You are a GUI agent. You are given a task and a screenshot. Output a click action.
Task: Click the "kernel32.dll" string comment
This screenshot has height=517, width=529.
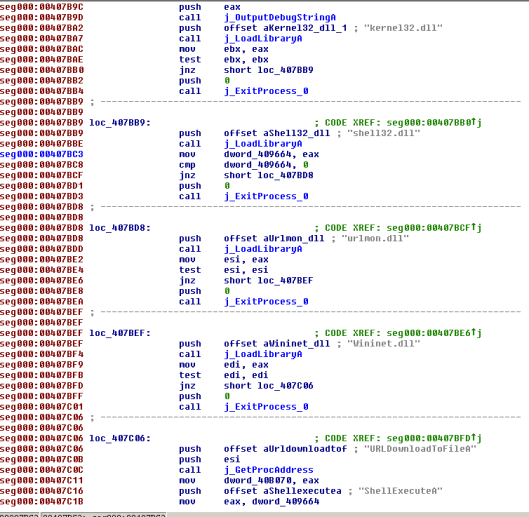[x=403, y=28]
